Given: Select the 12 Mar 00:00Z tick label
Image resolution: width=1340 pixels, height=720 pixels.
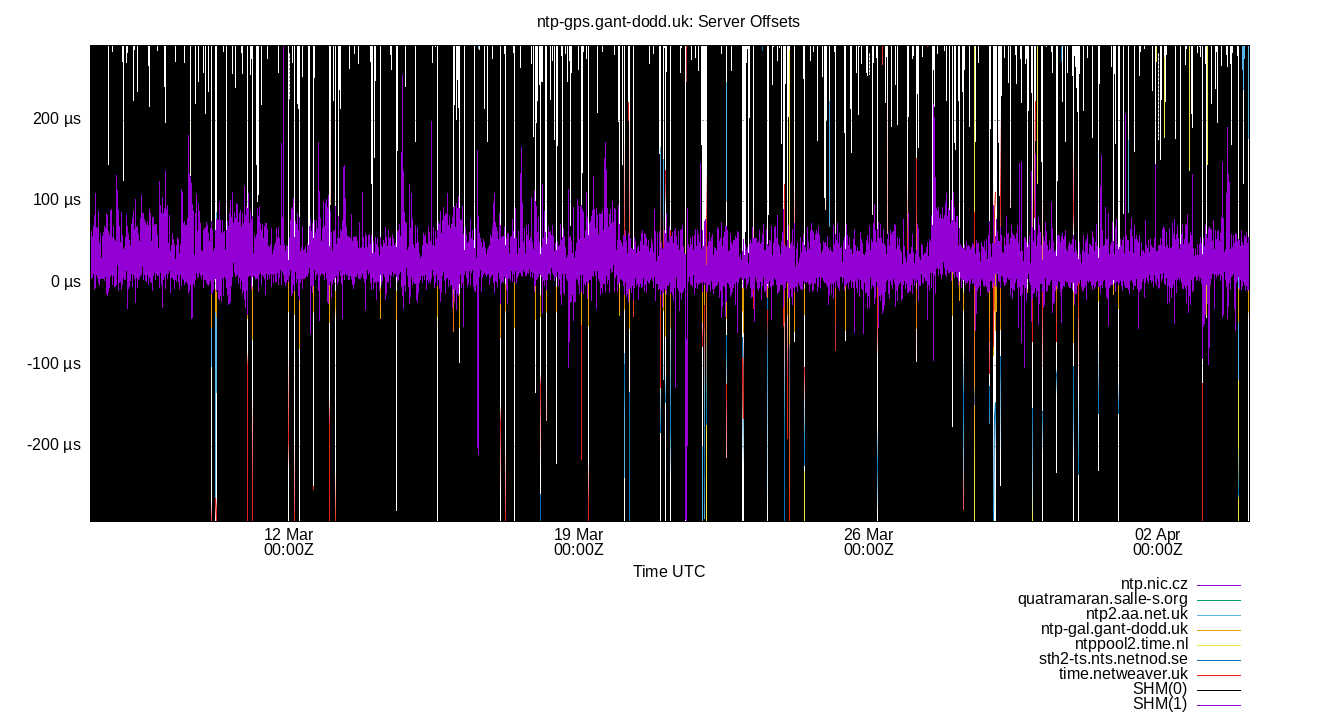Looking at the screenshot, I should pos(287,542).
